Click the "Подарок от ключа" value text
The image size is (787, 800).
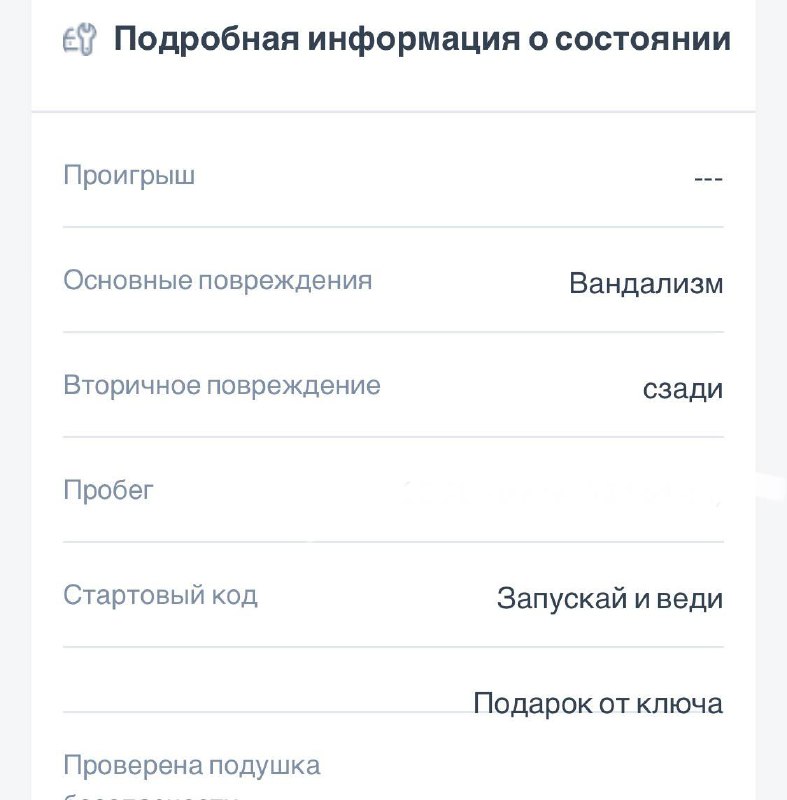pos(598,704)
